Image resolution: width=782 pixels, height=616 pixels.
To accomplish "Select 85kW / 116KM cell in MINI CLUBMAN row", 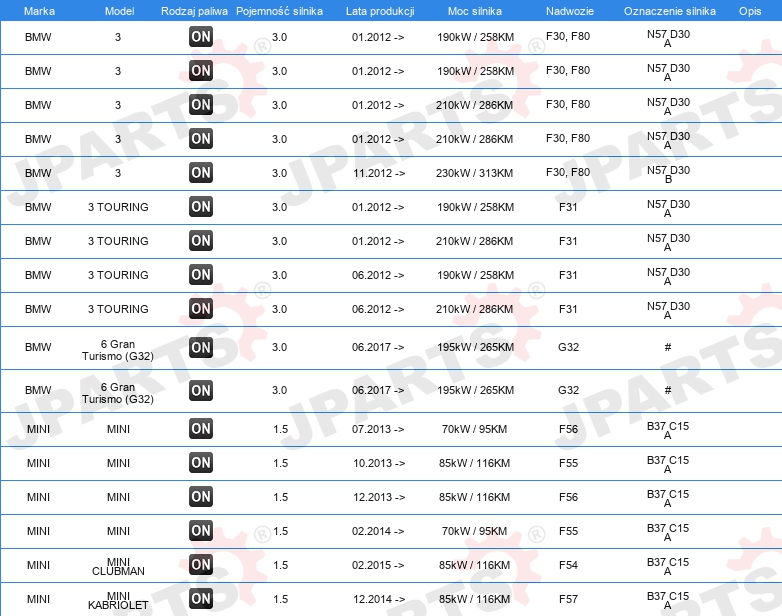I will (x=474, y=565).
